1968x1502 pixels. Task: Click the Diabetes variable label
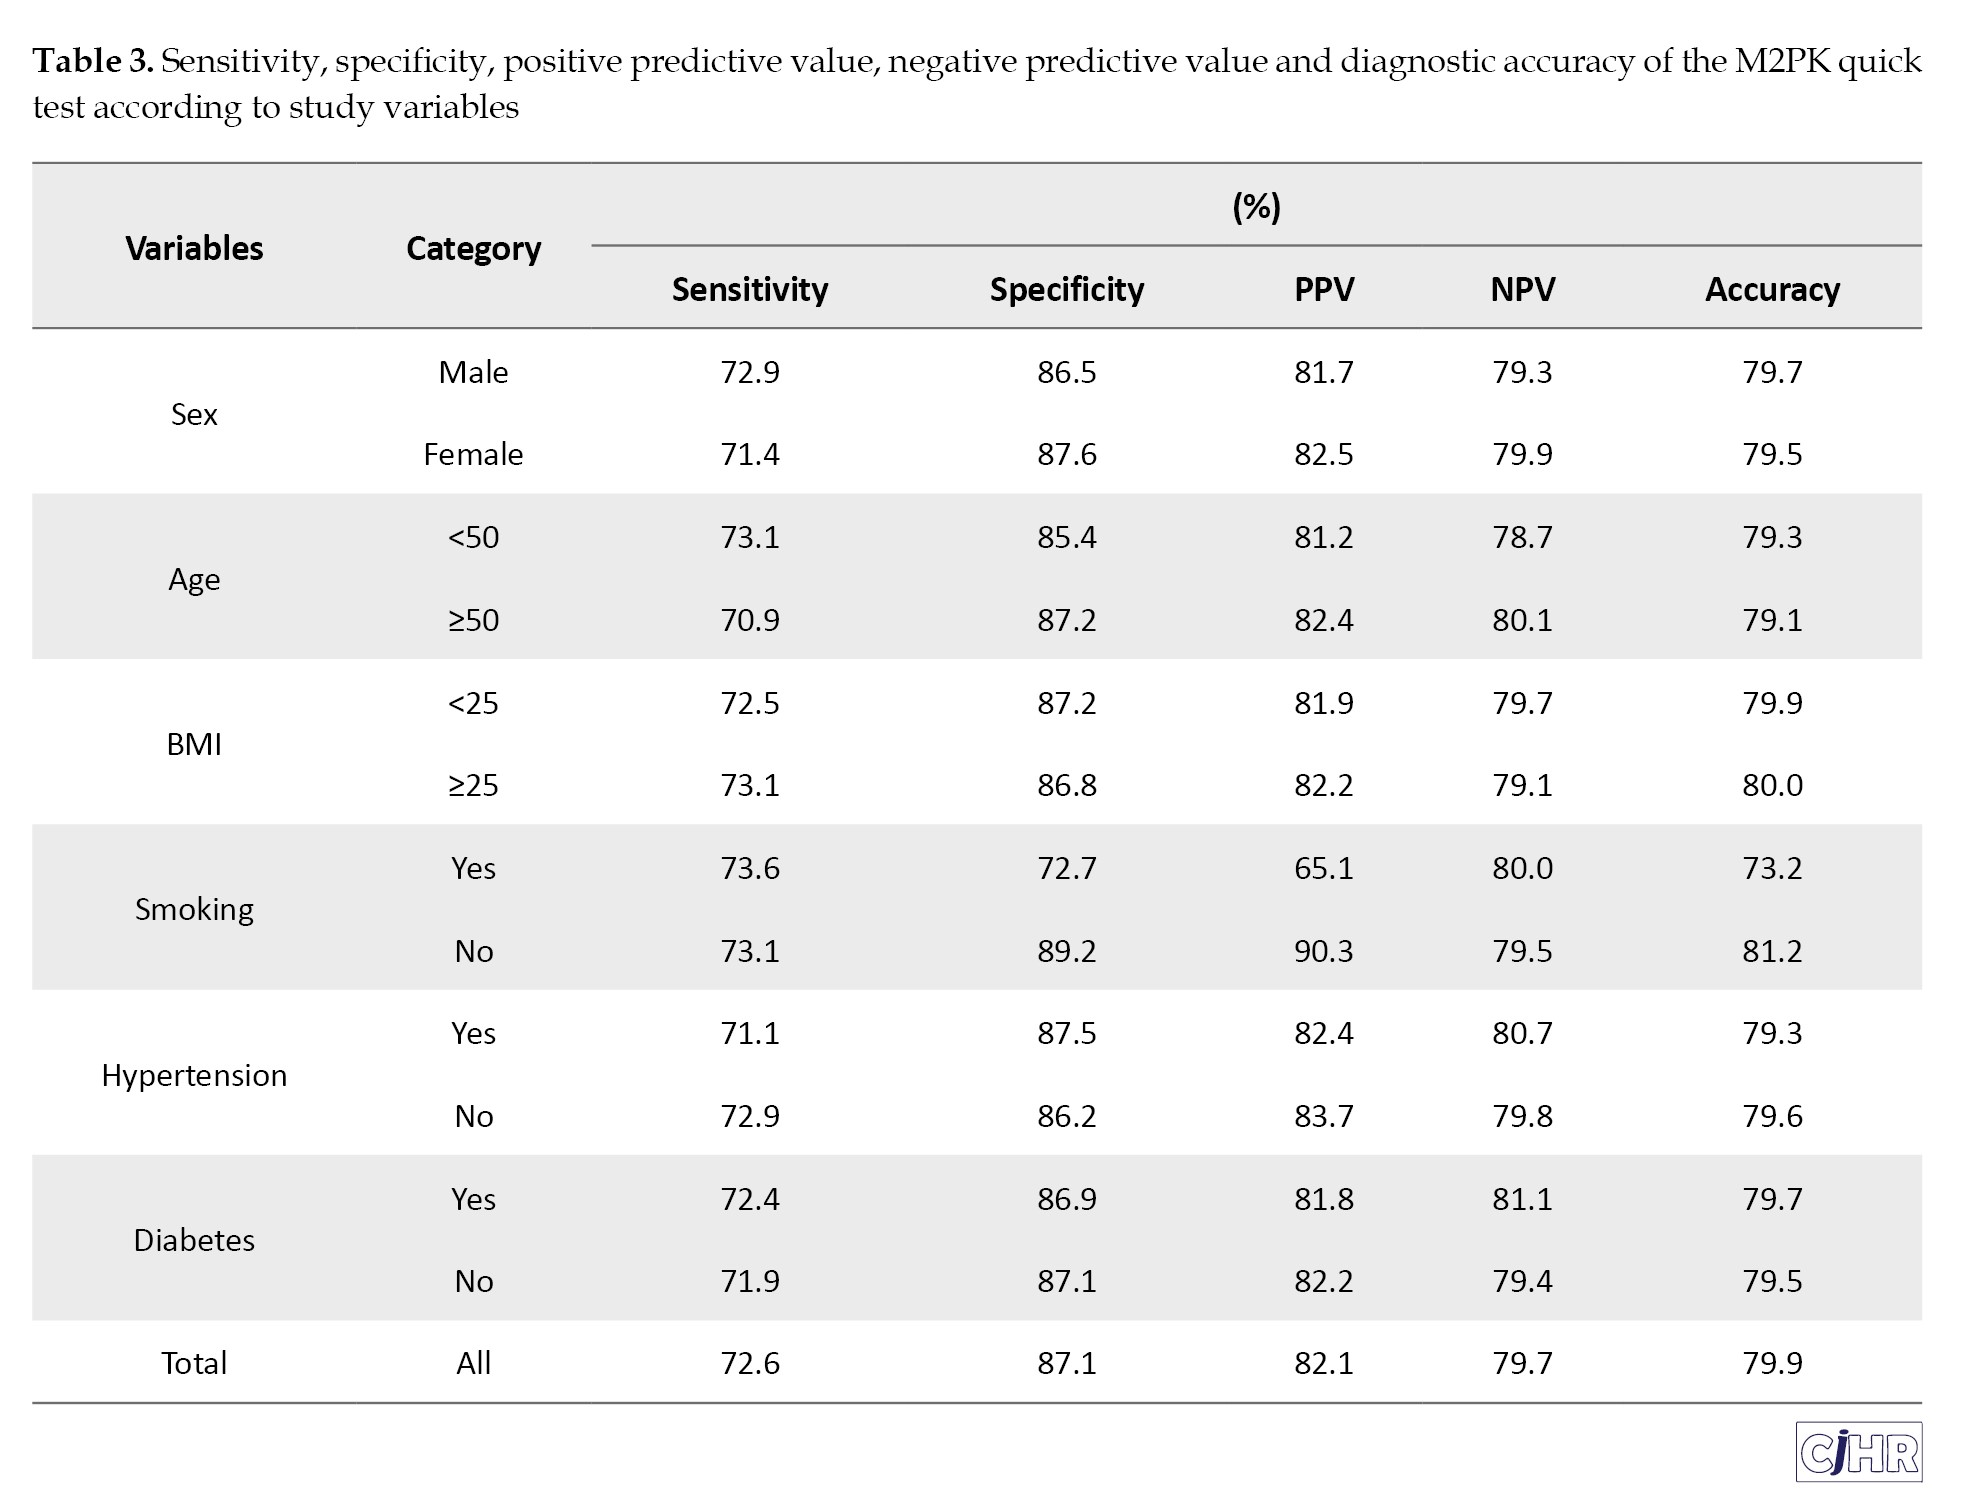(x=194, y=1240)
